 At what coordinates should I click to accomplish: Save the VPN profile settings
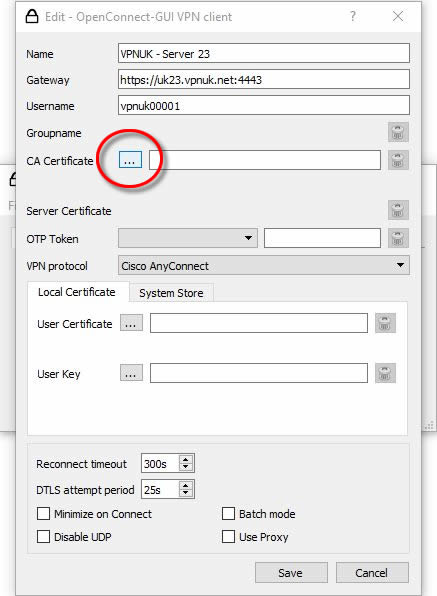coord(291,573)
